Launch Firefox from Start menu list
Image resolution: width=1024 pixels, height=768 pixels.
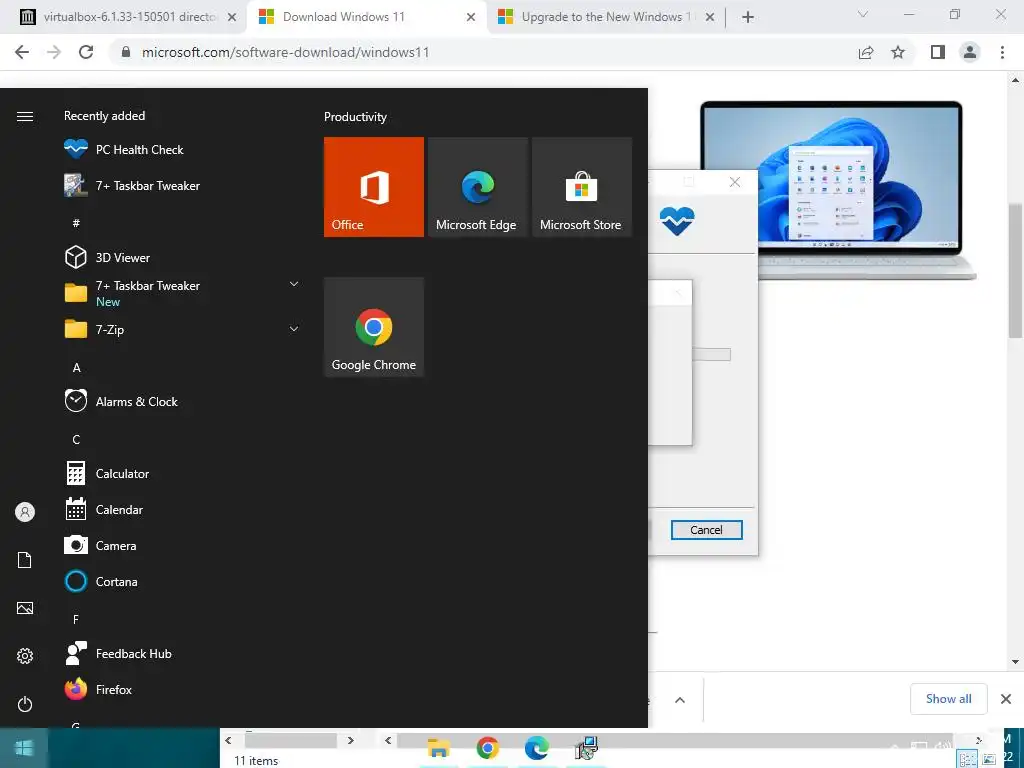click(x=98, y=689)
